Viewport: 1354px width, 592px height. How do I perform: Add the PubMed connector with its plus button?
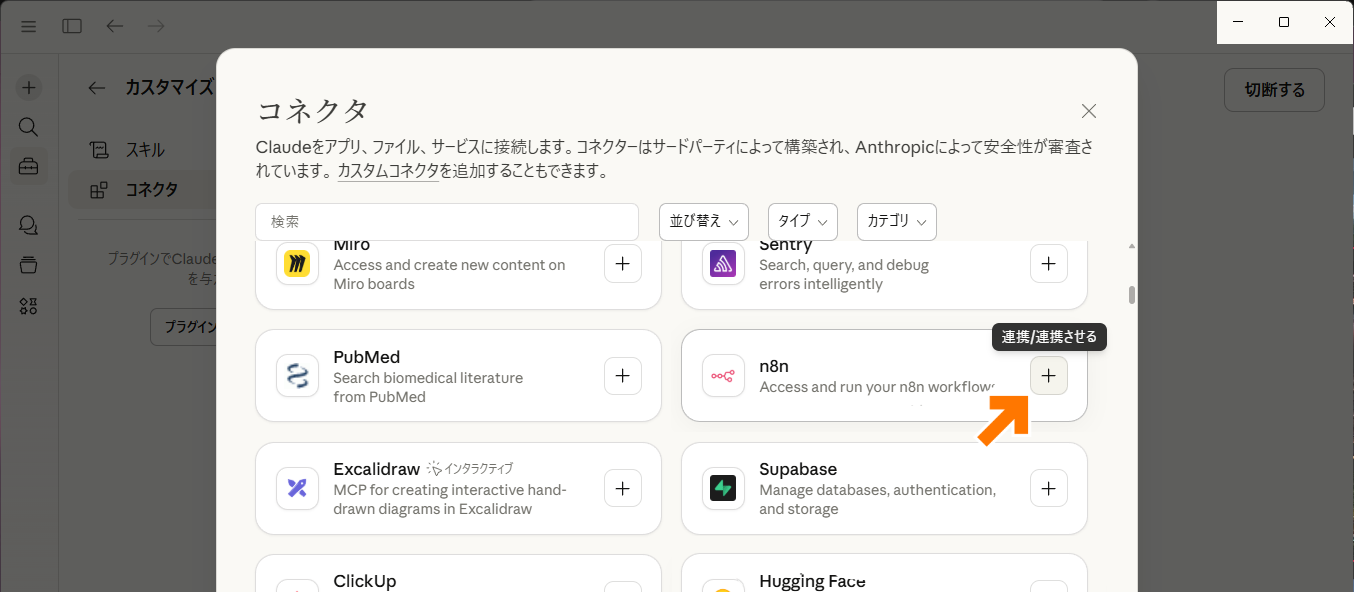coord(622,375)
